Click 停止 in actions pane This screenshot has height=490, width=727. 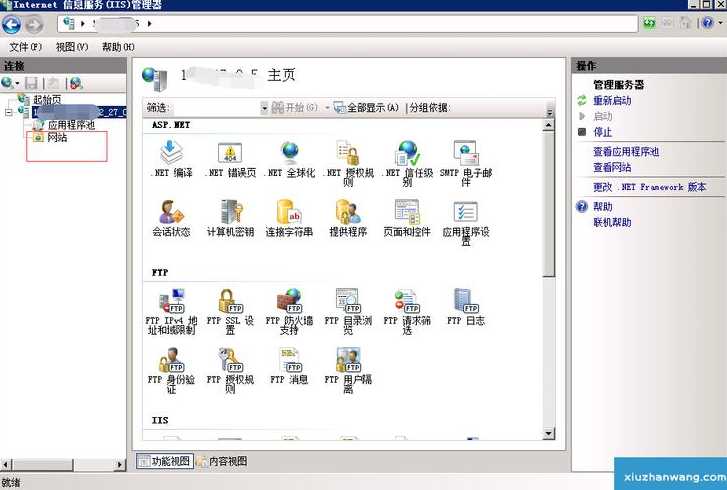(x=602, y=132)
